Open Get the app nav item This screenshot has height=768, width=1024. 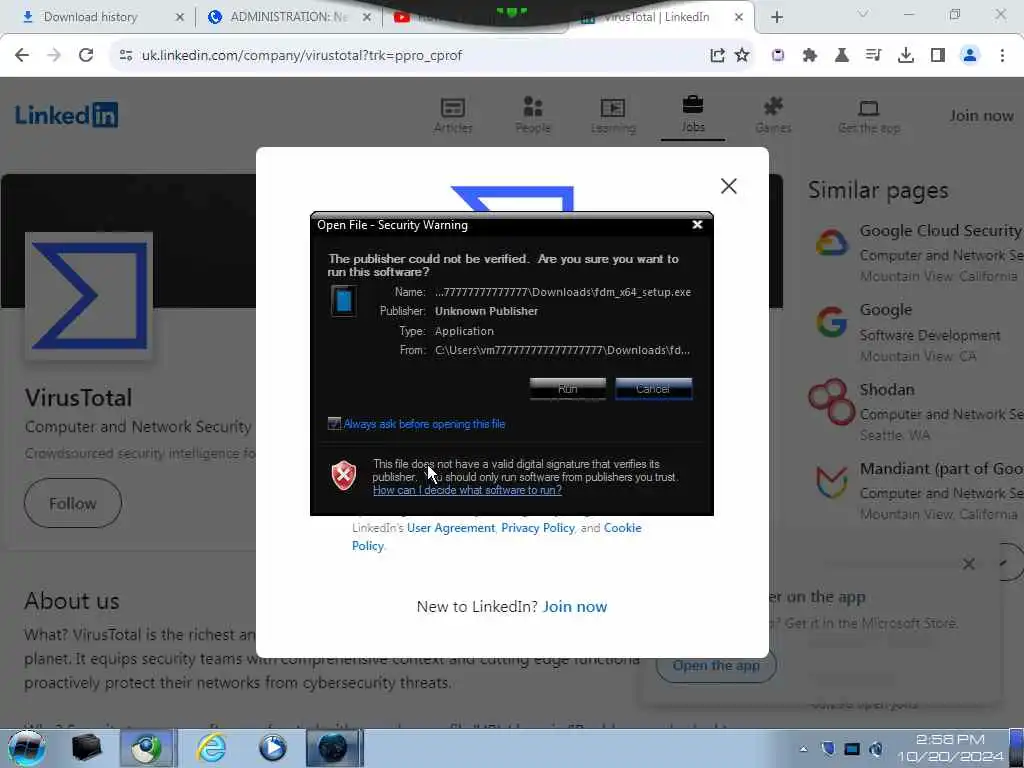869,116
